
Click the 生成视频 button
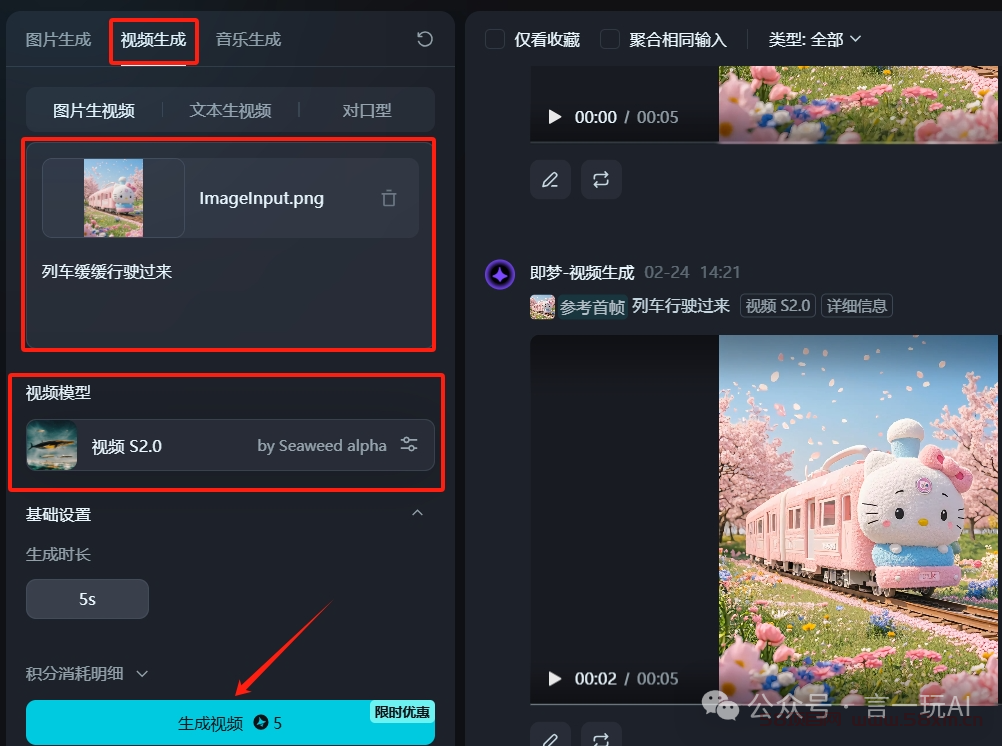click(230, 722)
